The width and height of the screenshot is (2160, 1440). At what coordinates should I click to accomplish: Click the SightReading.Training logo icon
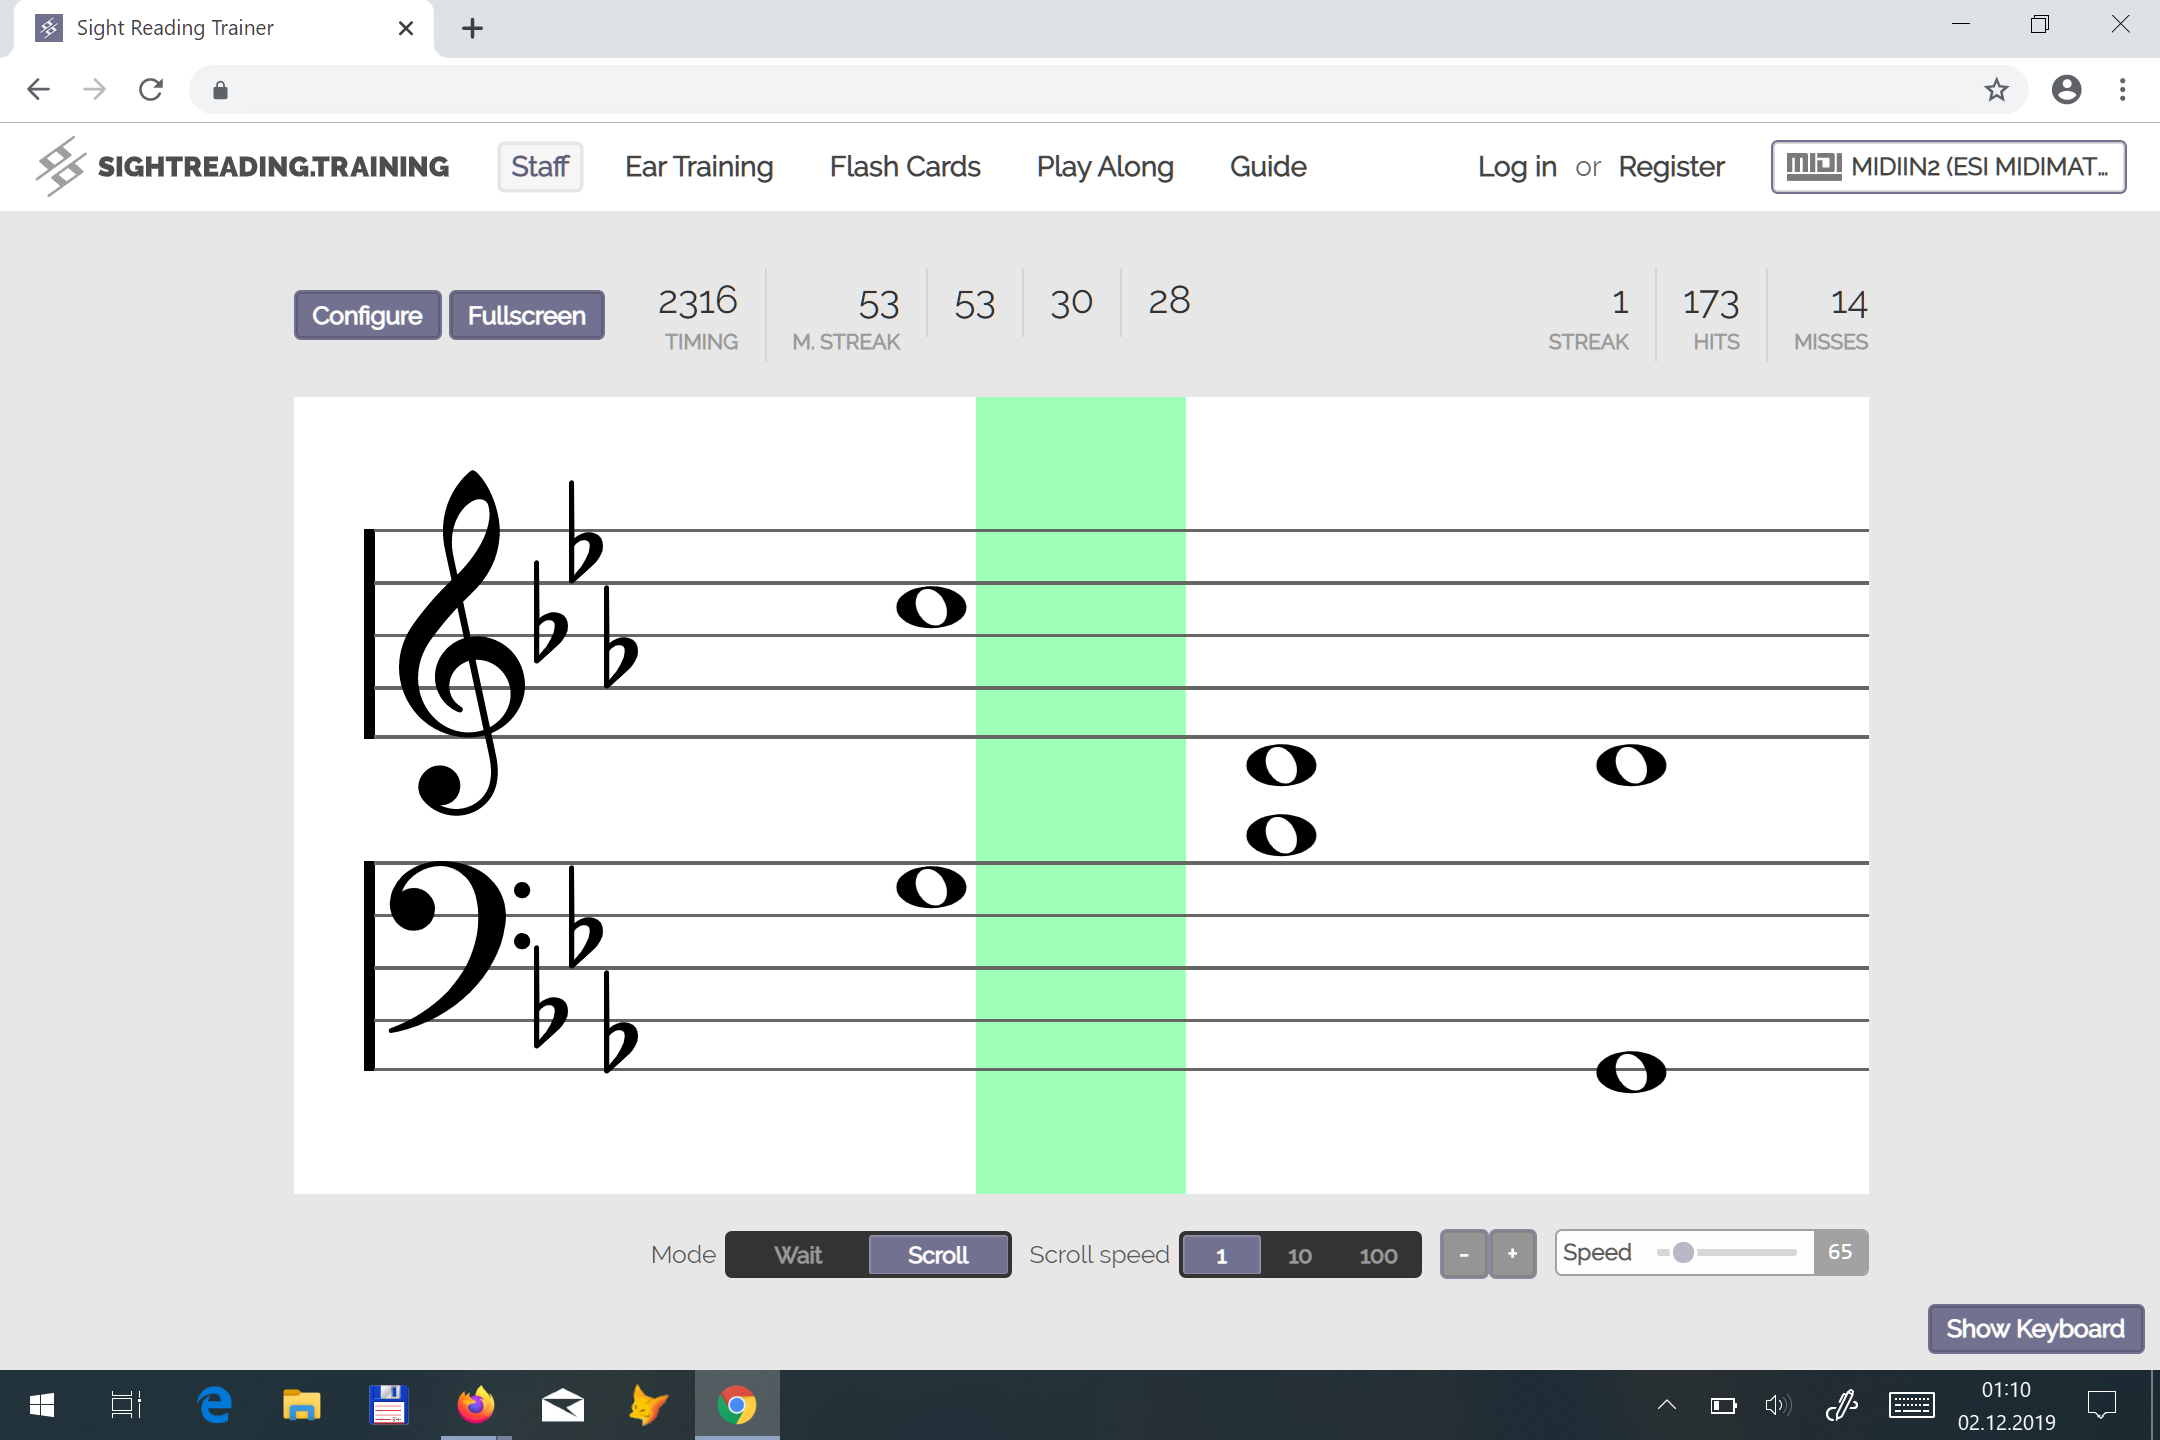[60, 166]
